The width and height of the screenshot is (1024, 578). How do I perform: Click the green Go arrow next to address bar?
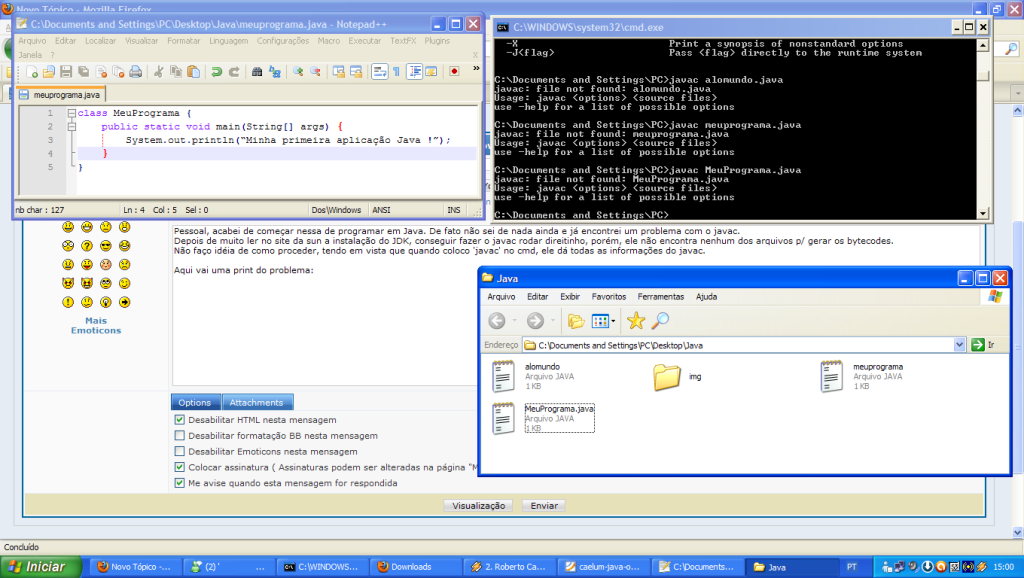[x=978, y=345]
